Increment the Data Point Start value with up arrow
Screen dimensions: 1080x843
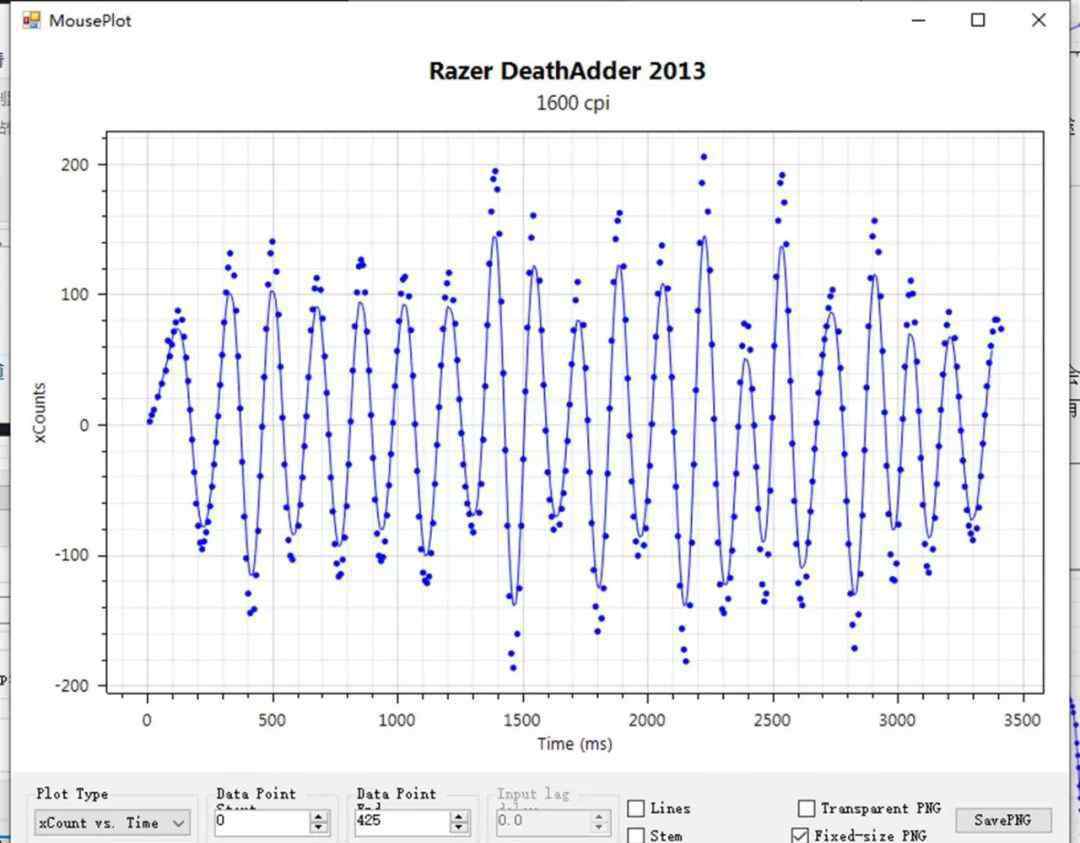click(x=318, y=816)
